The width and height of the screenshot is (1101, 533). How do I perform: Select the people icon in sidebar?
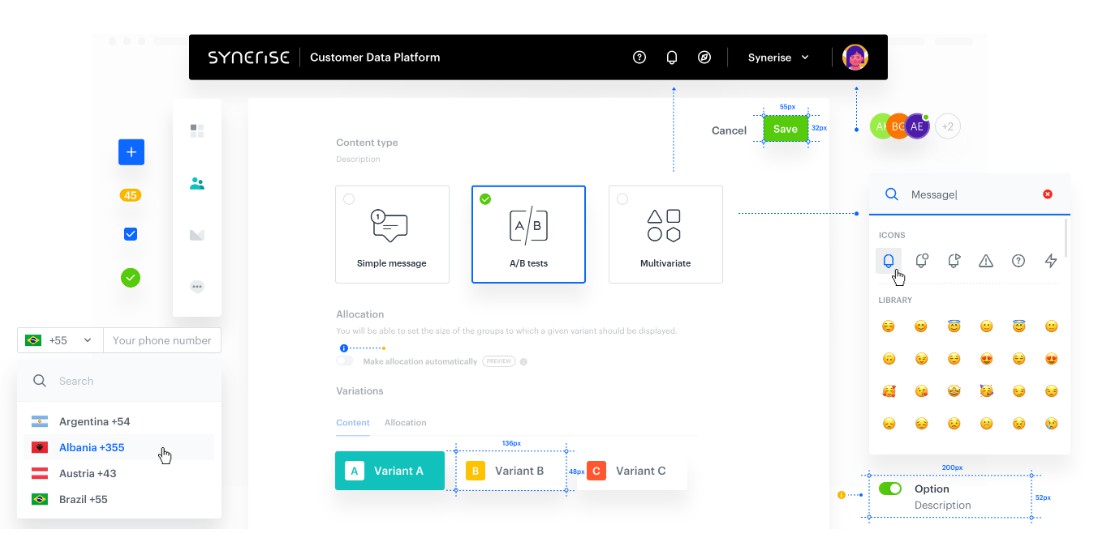[197, 184]
